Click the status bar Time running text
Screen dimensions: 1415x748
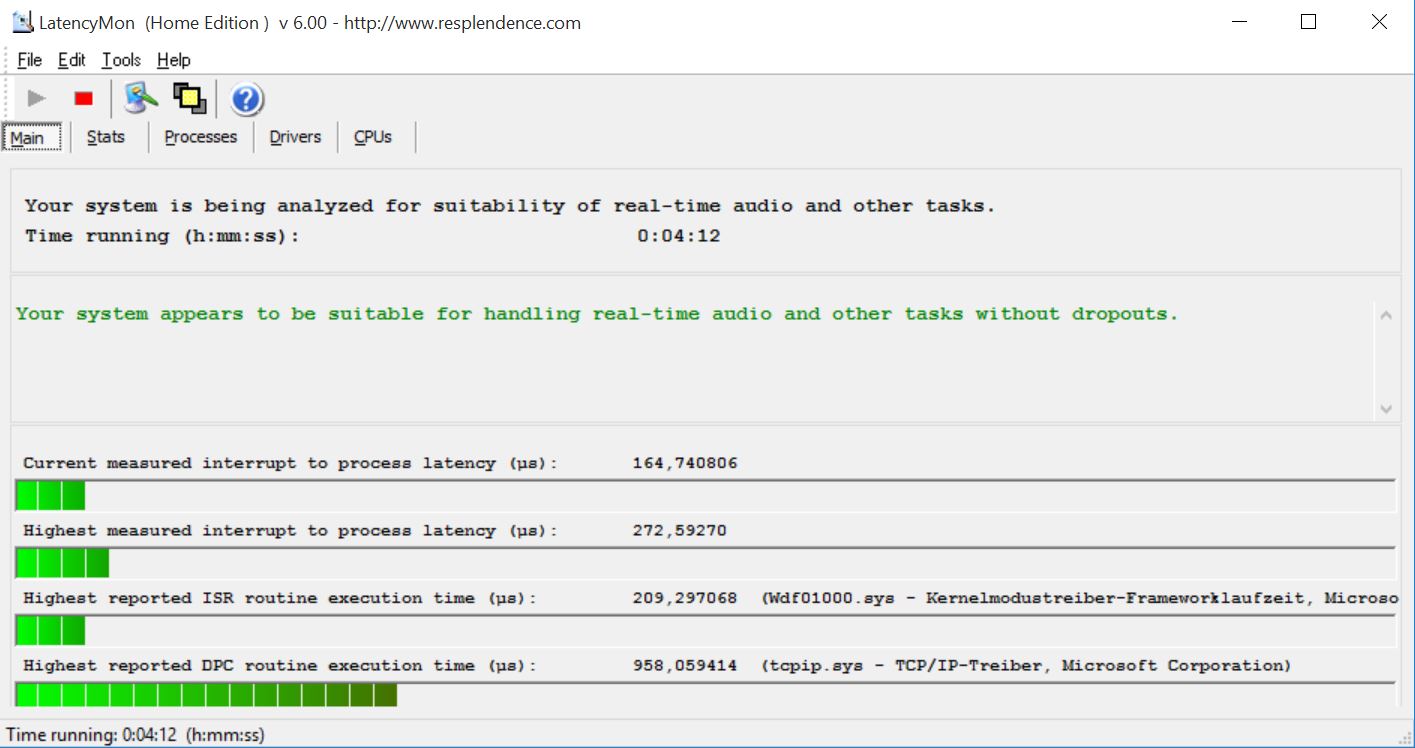(x=136, y=735)
